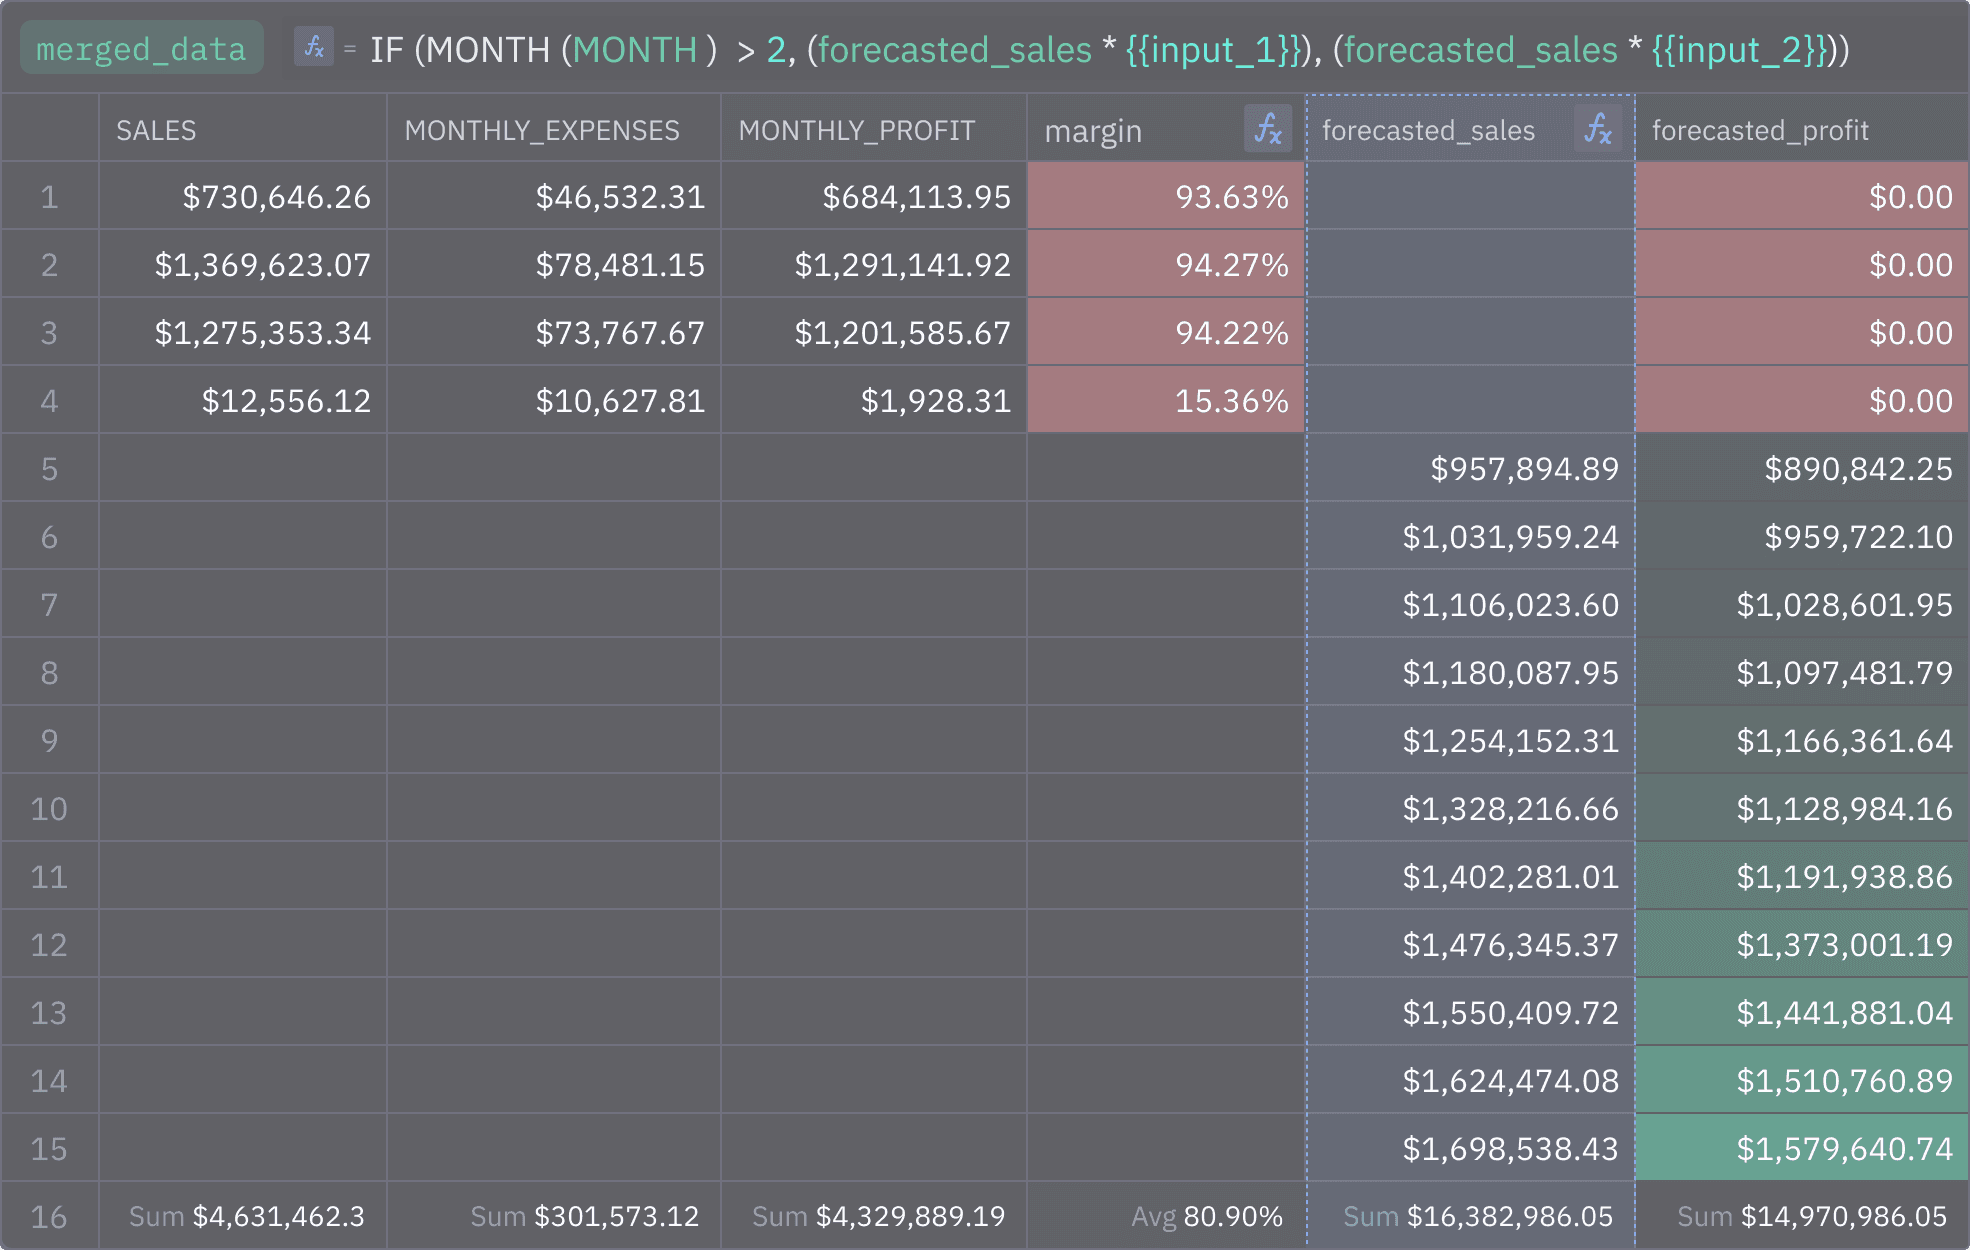Click forecasted profit cell $1,128,984.16

coord(1802,809)
